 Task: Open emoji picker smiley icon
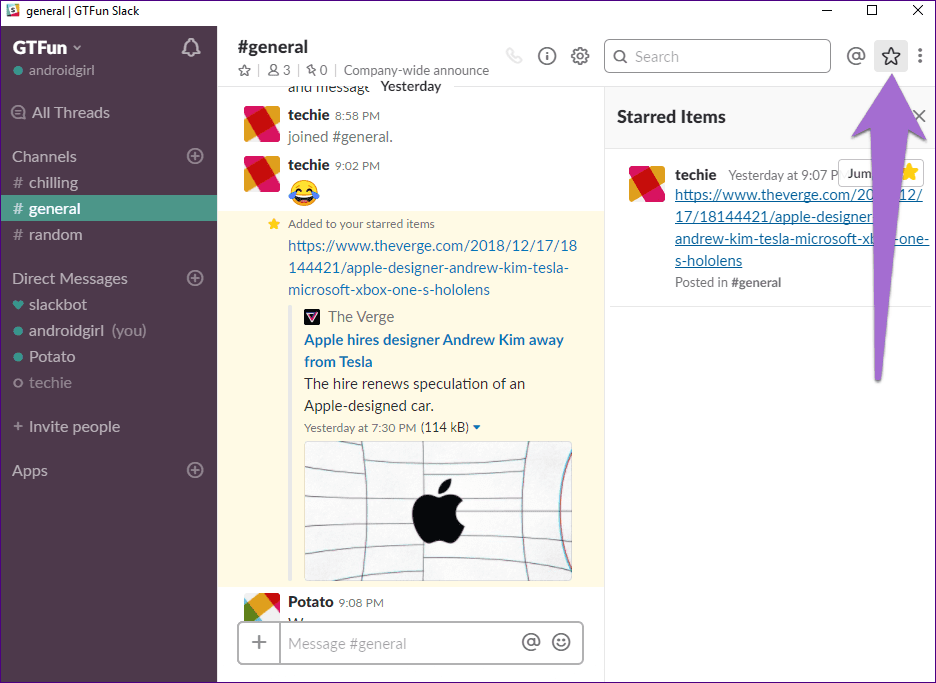pyautogui.click(x=561, y=642)
